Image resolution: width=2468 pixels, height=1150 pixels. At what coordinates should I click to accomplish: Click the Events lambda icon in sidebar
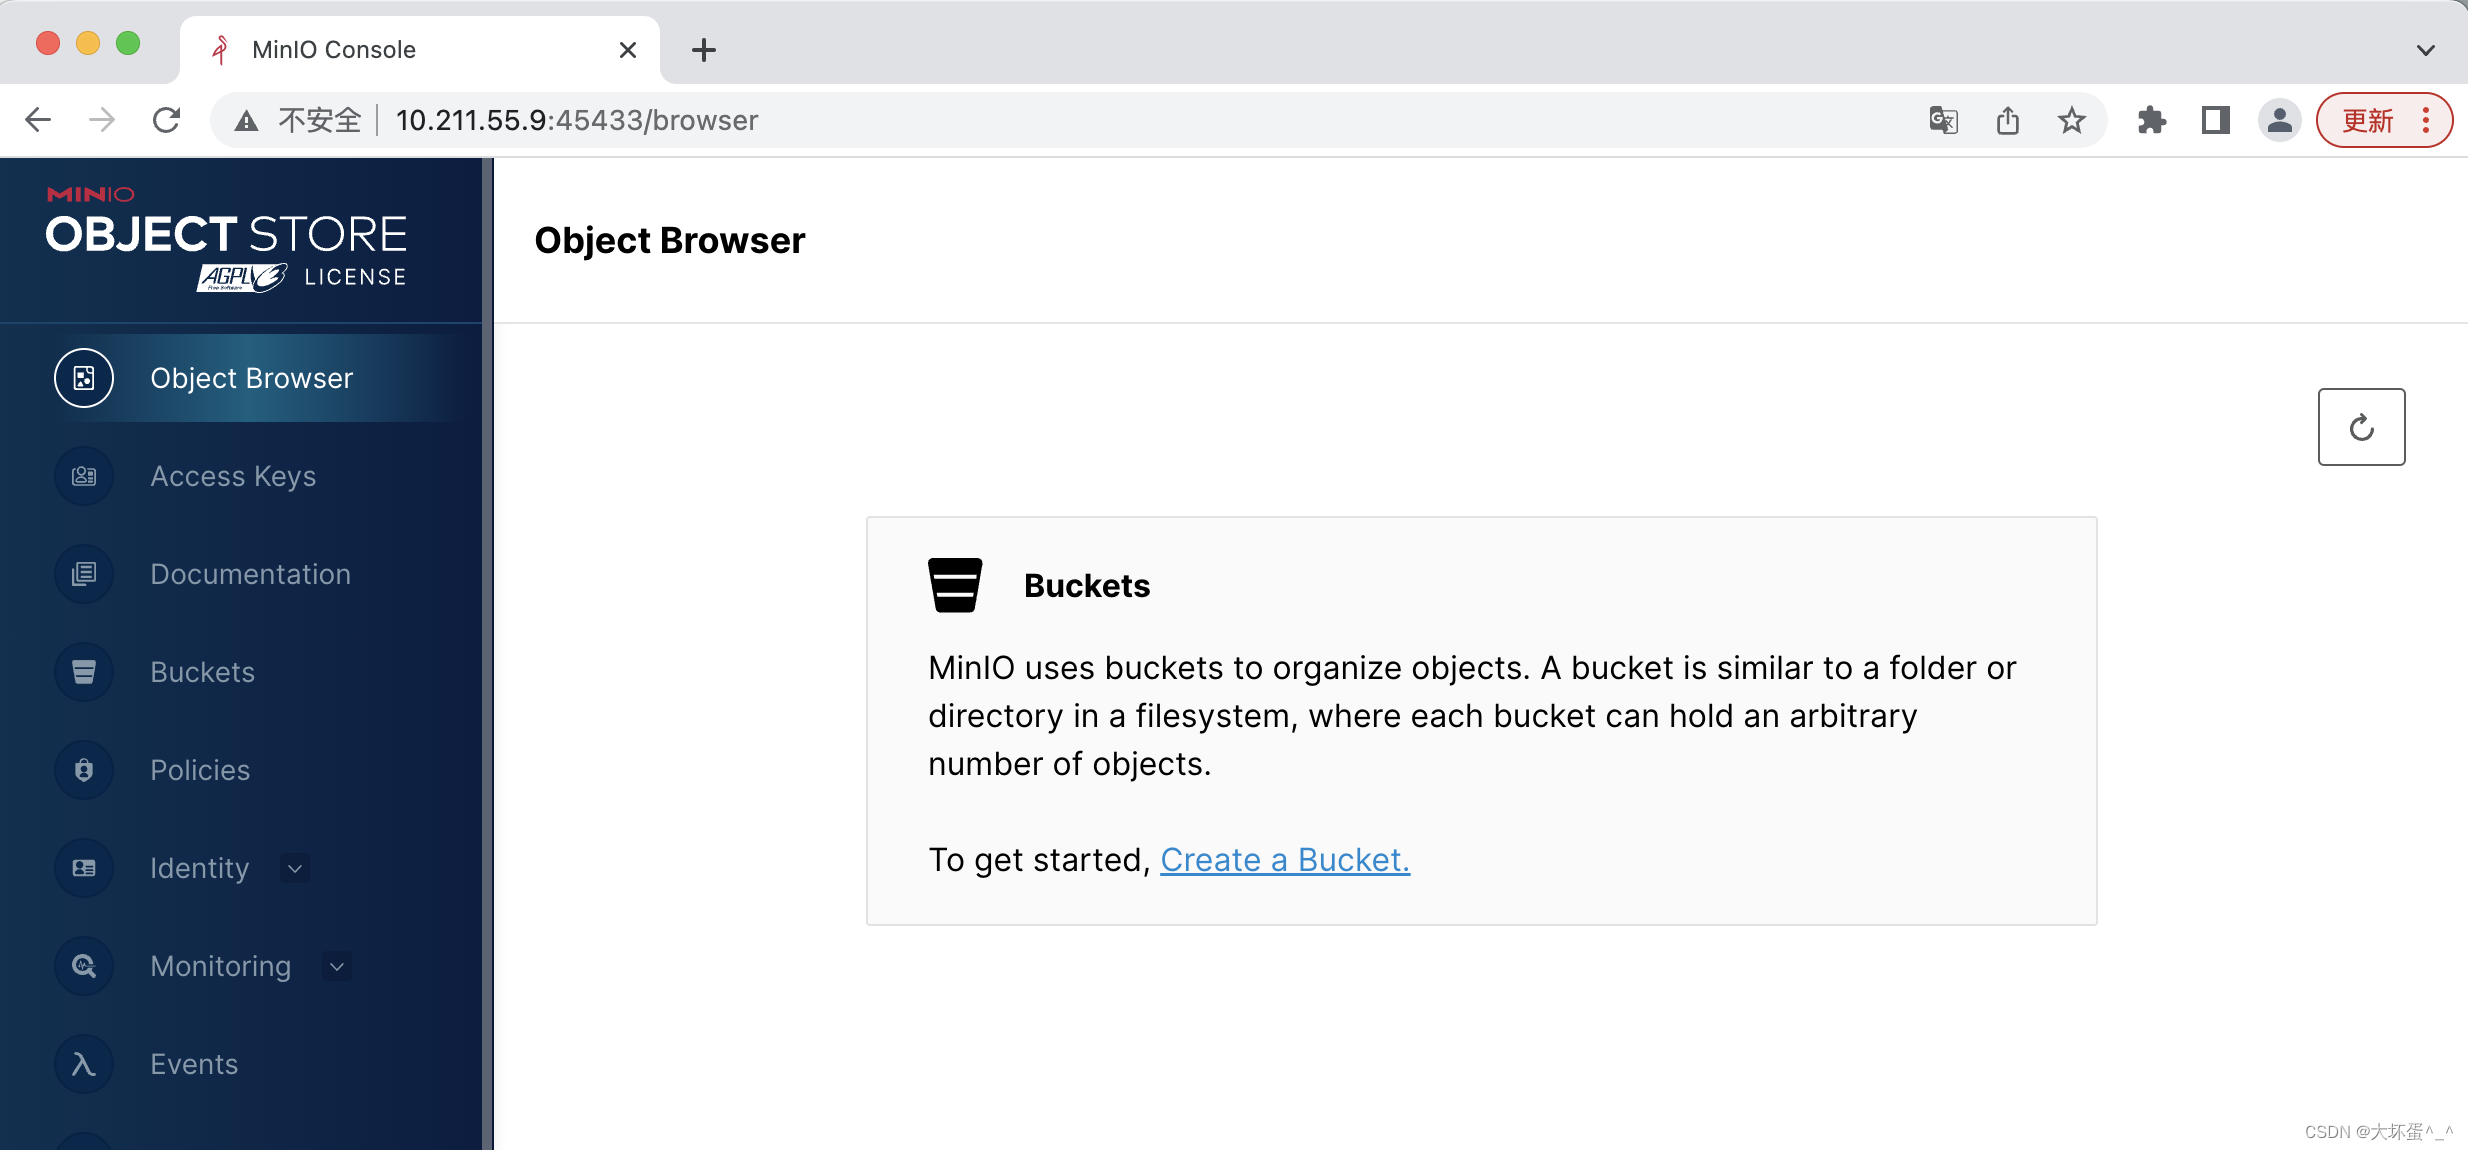[x=83, y=1063]
